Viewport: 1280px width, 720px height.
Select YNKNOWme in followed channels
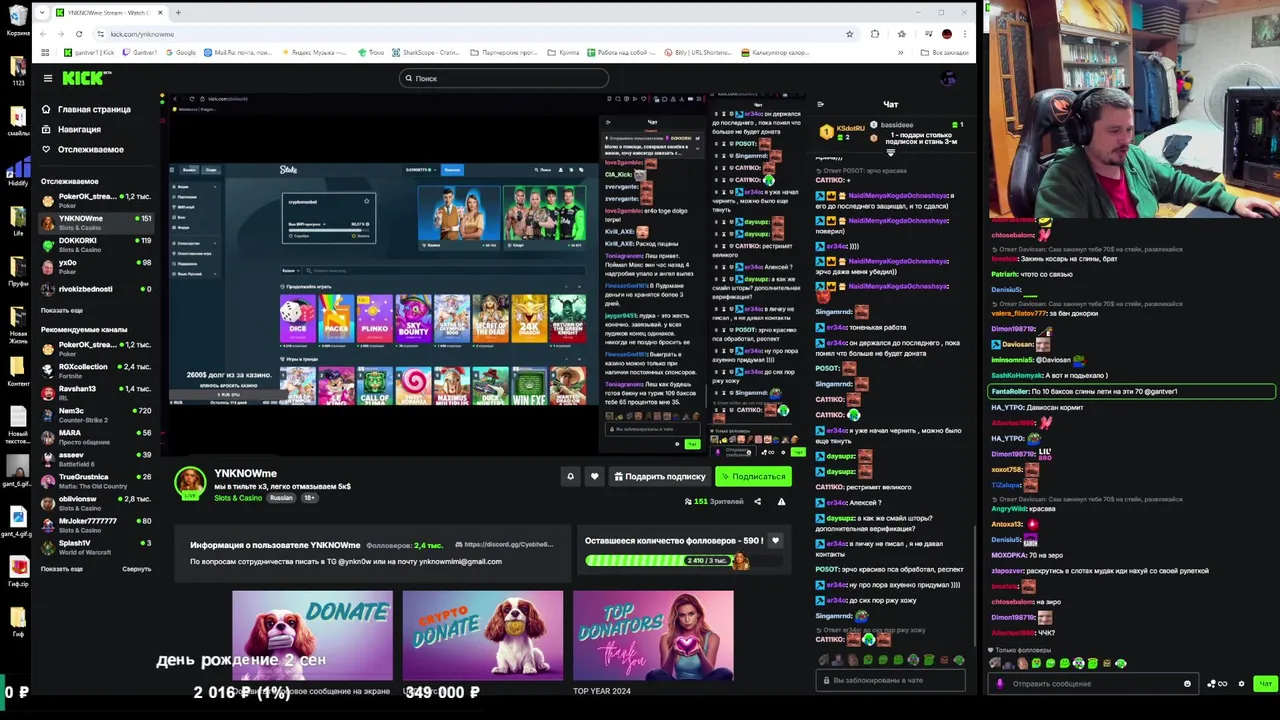96,221
